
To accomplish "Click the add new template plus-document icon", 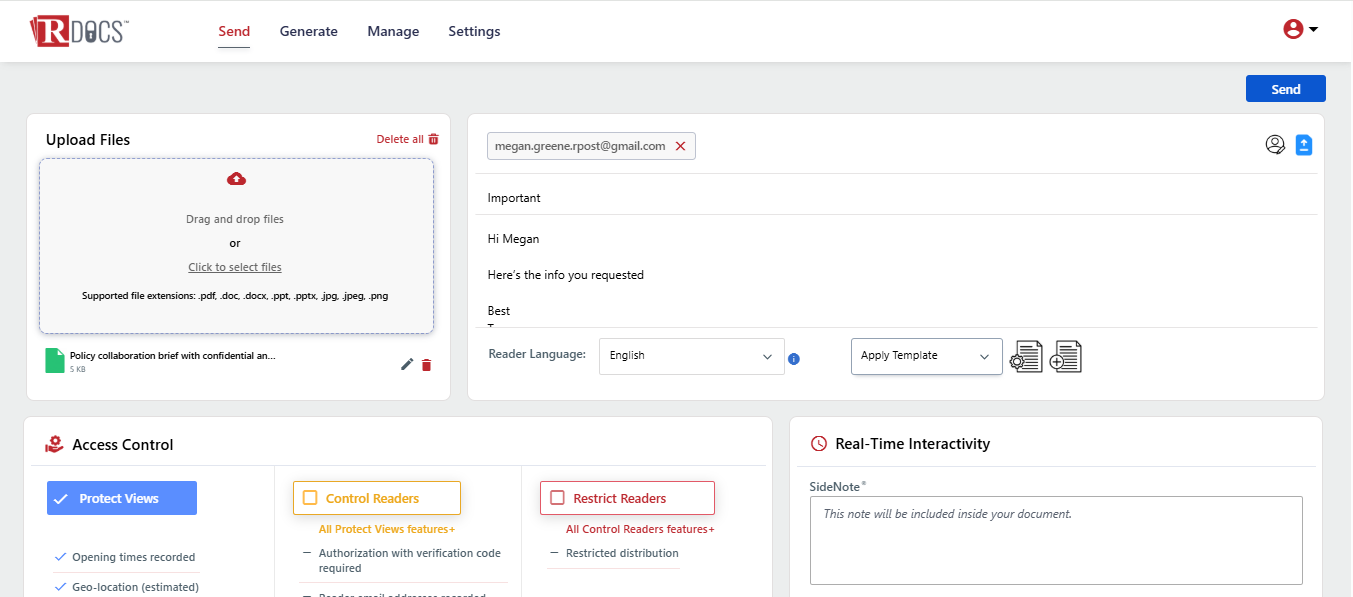I will [1066, 356].
